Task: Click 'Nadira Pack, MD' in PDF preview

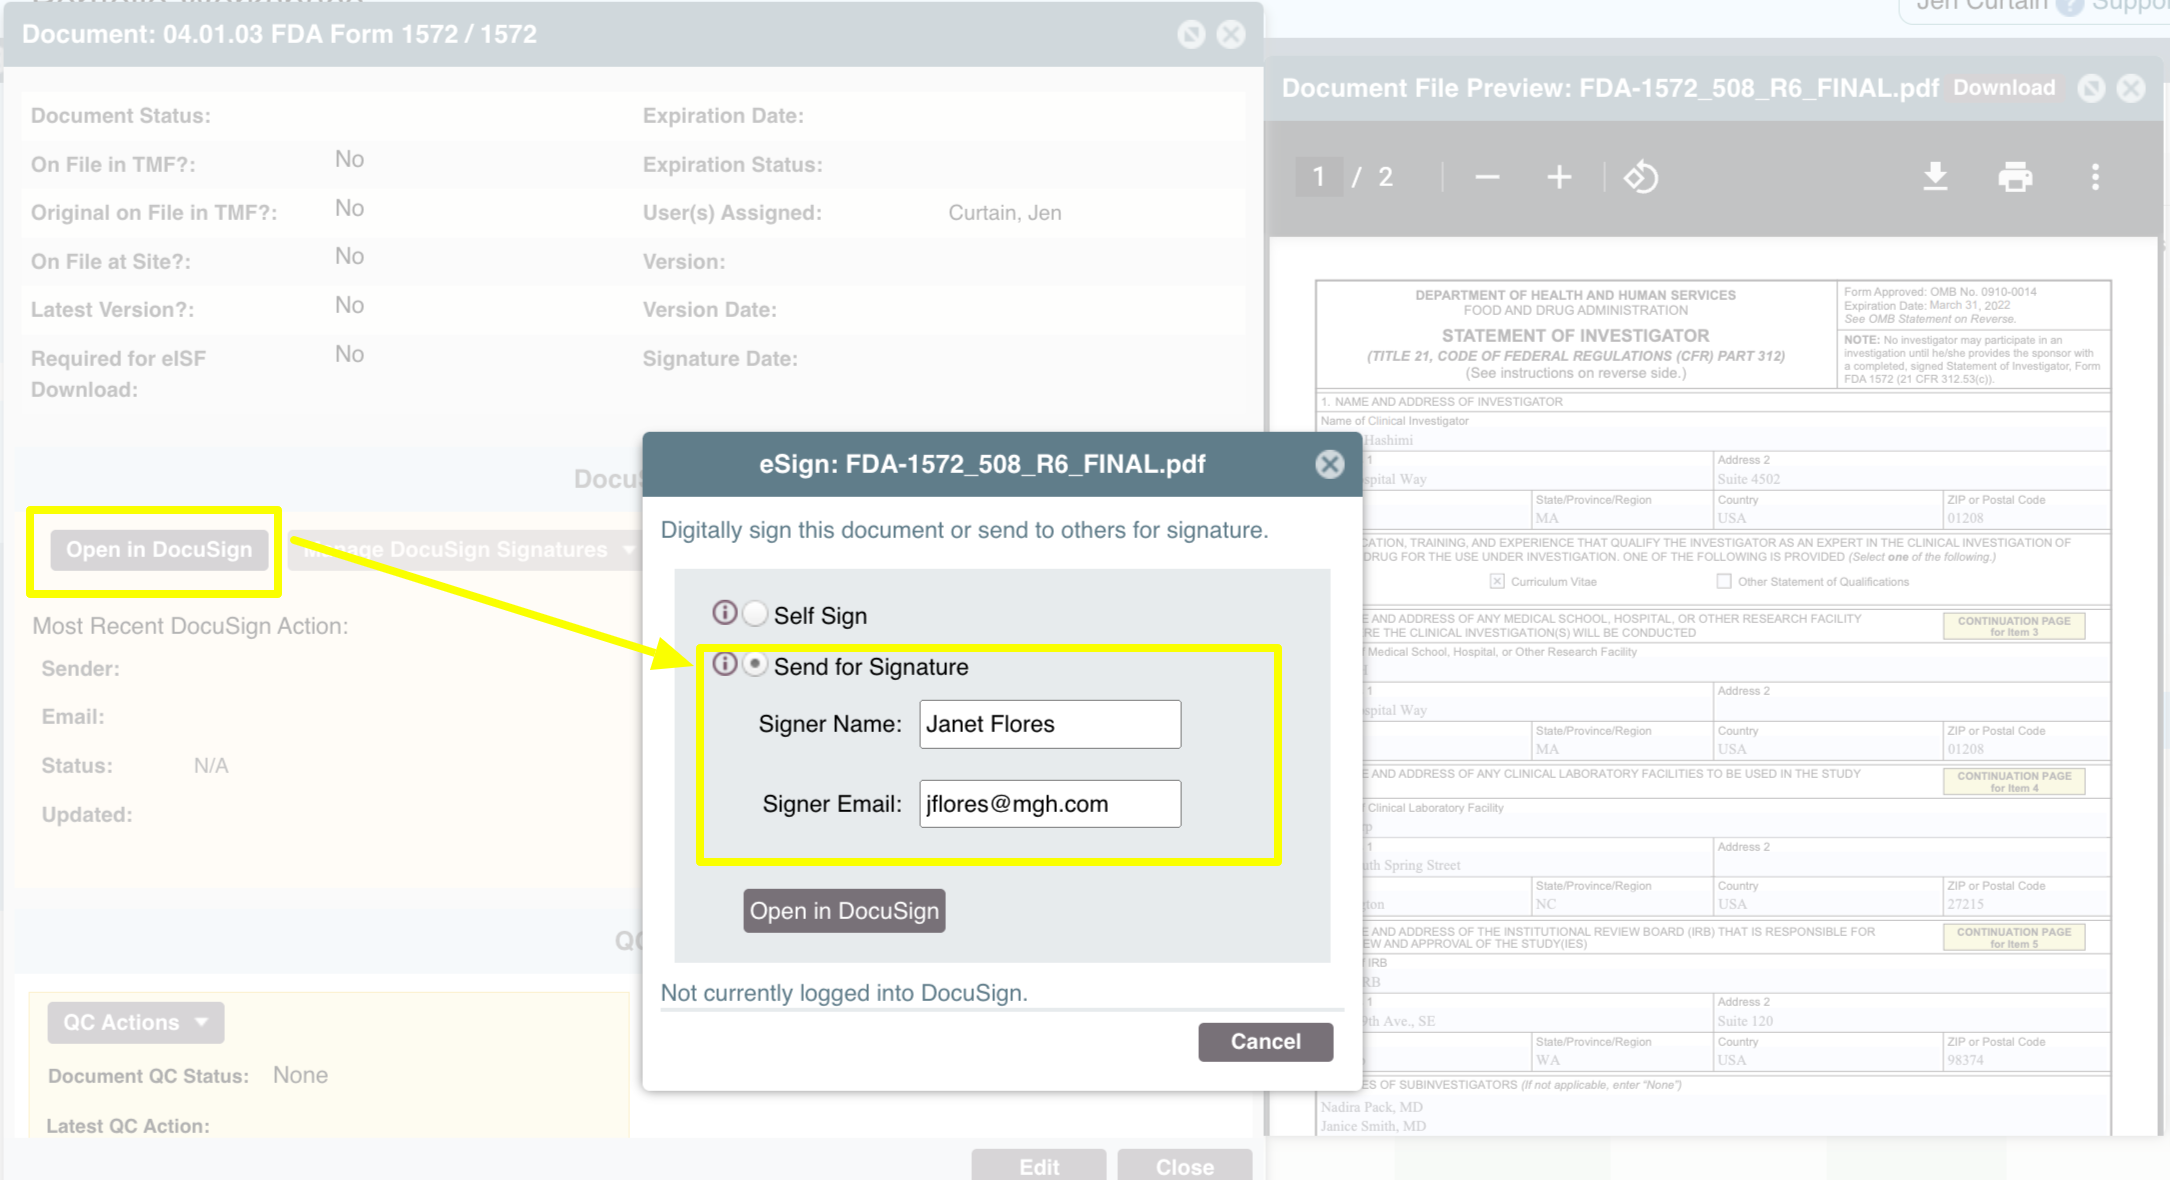Action: (1371, 1107)
